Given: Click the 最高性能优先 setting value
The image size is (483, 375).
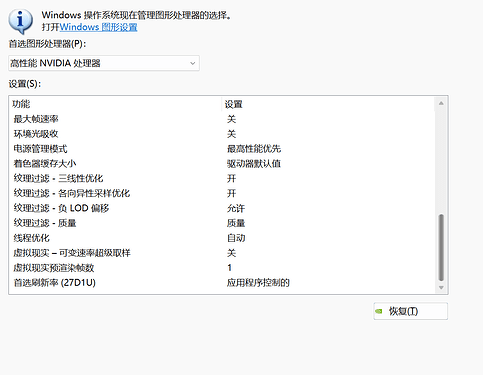Looking at the screenshot, I should tap(254, 149).
